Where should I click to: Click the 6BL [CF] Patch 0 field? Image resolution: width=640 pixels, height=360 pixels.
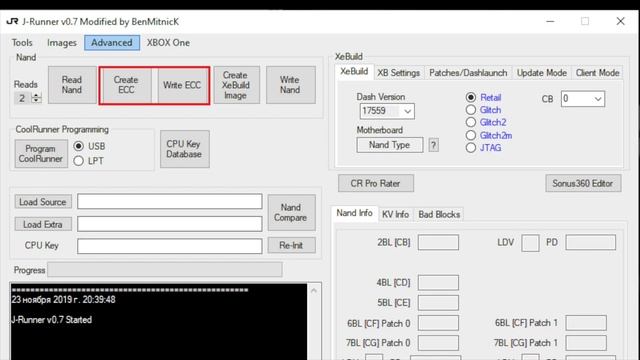(438, 323)
